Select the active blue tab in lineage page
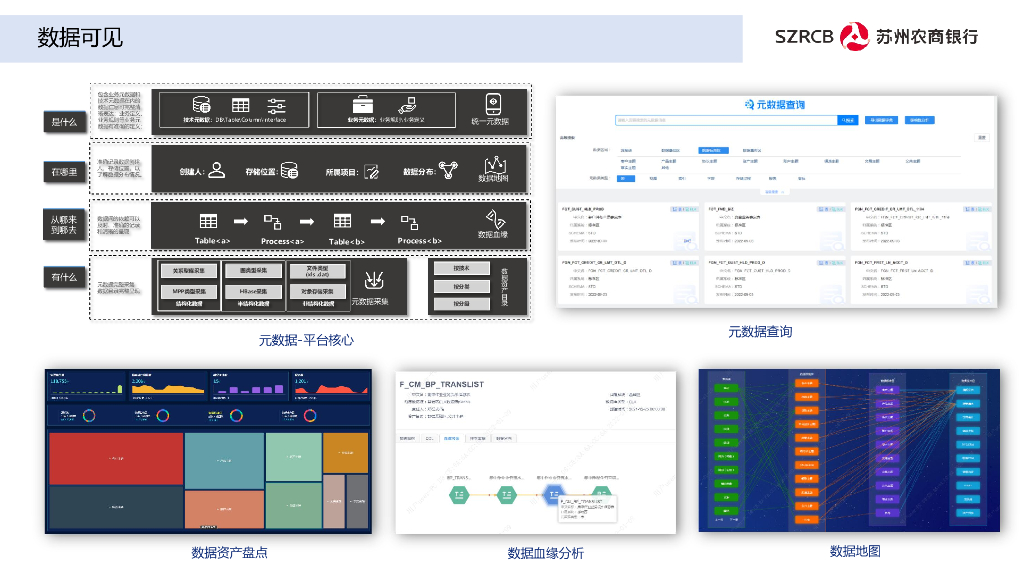1024x574 pixels. click(451, 438)
